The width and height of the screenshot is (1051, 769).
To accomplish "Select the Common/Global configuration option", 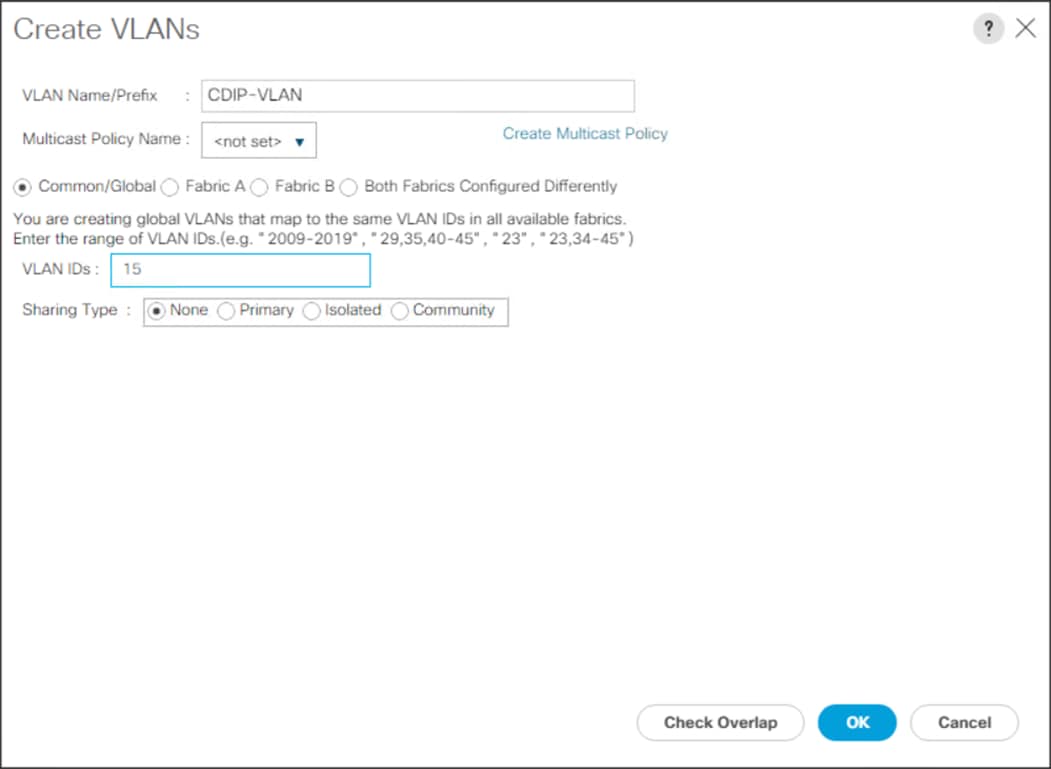I will pyautogui.click(x=23, y=187).
